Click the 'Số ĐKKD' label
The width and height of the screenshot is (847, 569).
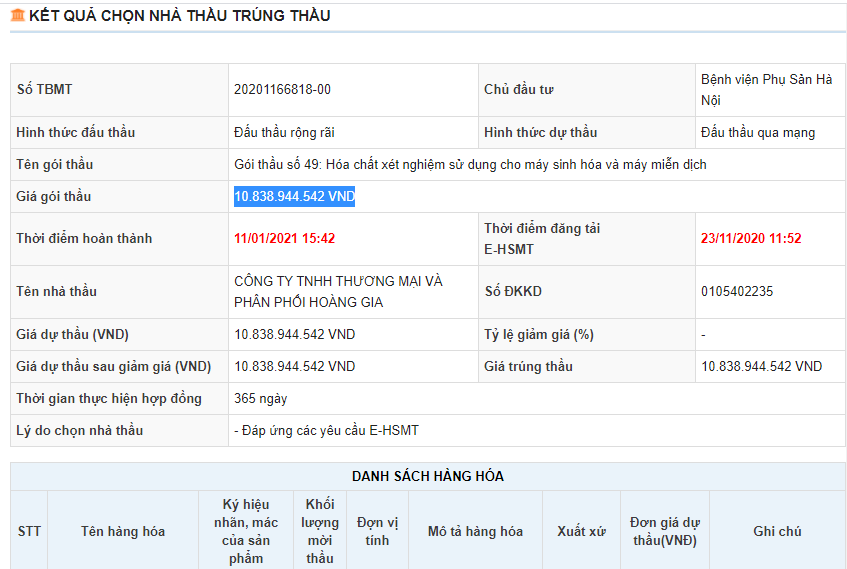click(513, 291)
